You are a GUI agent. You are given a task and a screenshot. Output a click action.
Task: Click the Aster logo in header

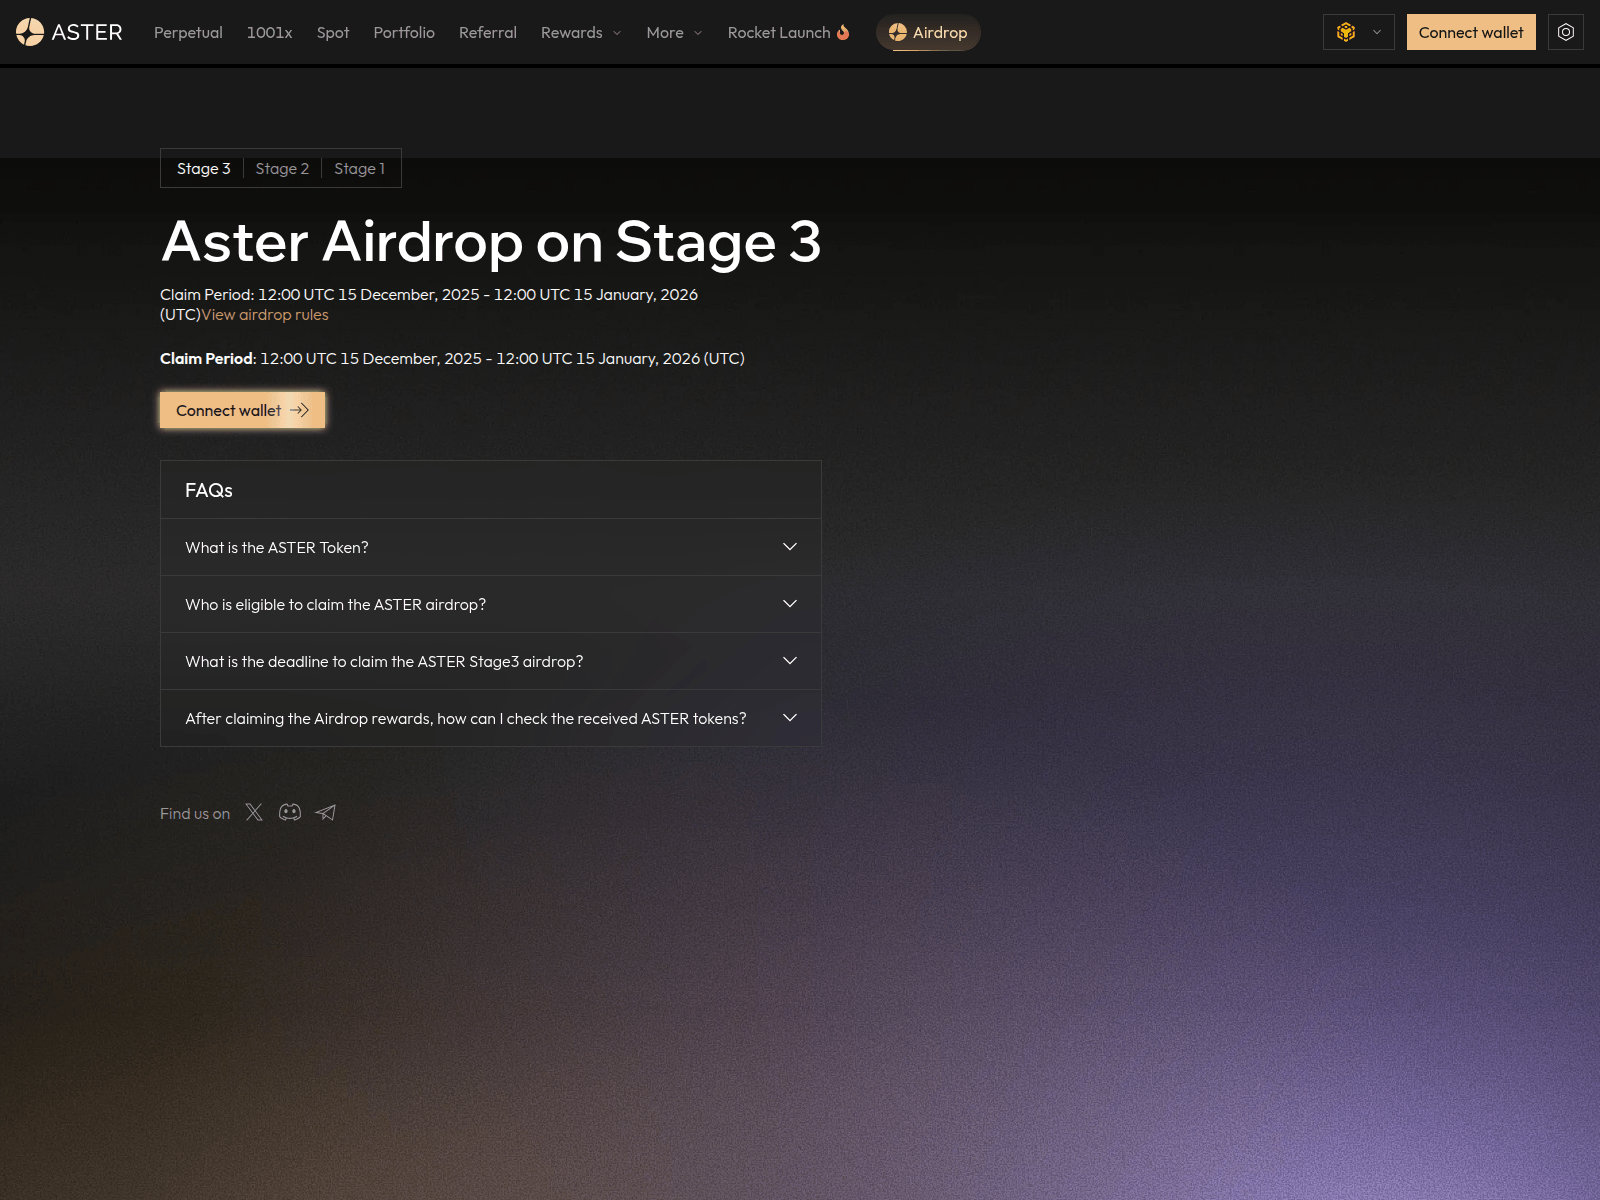tap(69, 32)
